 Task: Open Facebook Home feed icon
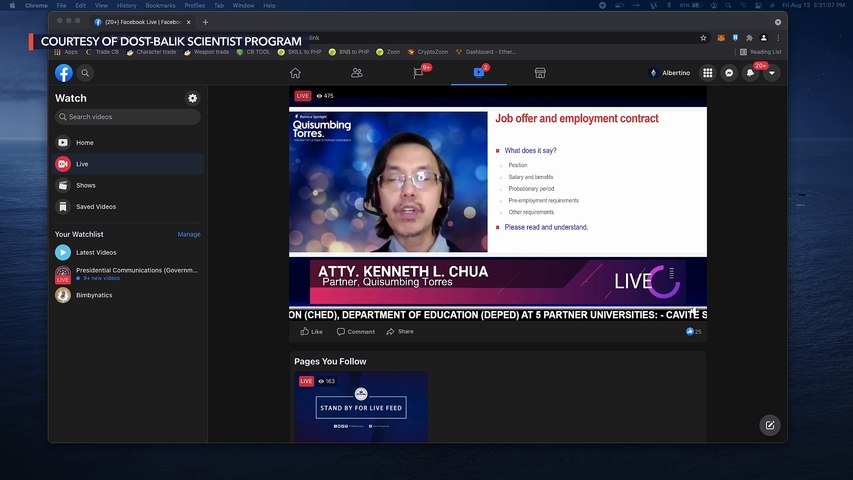pyautogui.click(x=295, y=73)
